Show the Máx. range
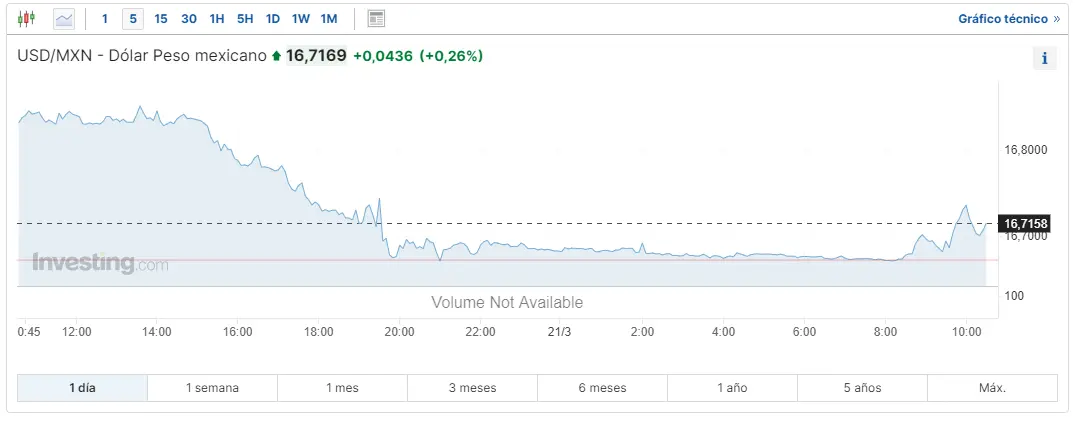This screenshot has height=421, width=1078. 992,388
